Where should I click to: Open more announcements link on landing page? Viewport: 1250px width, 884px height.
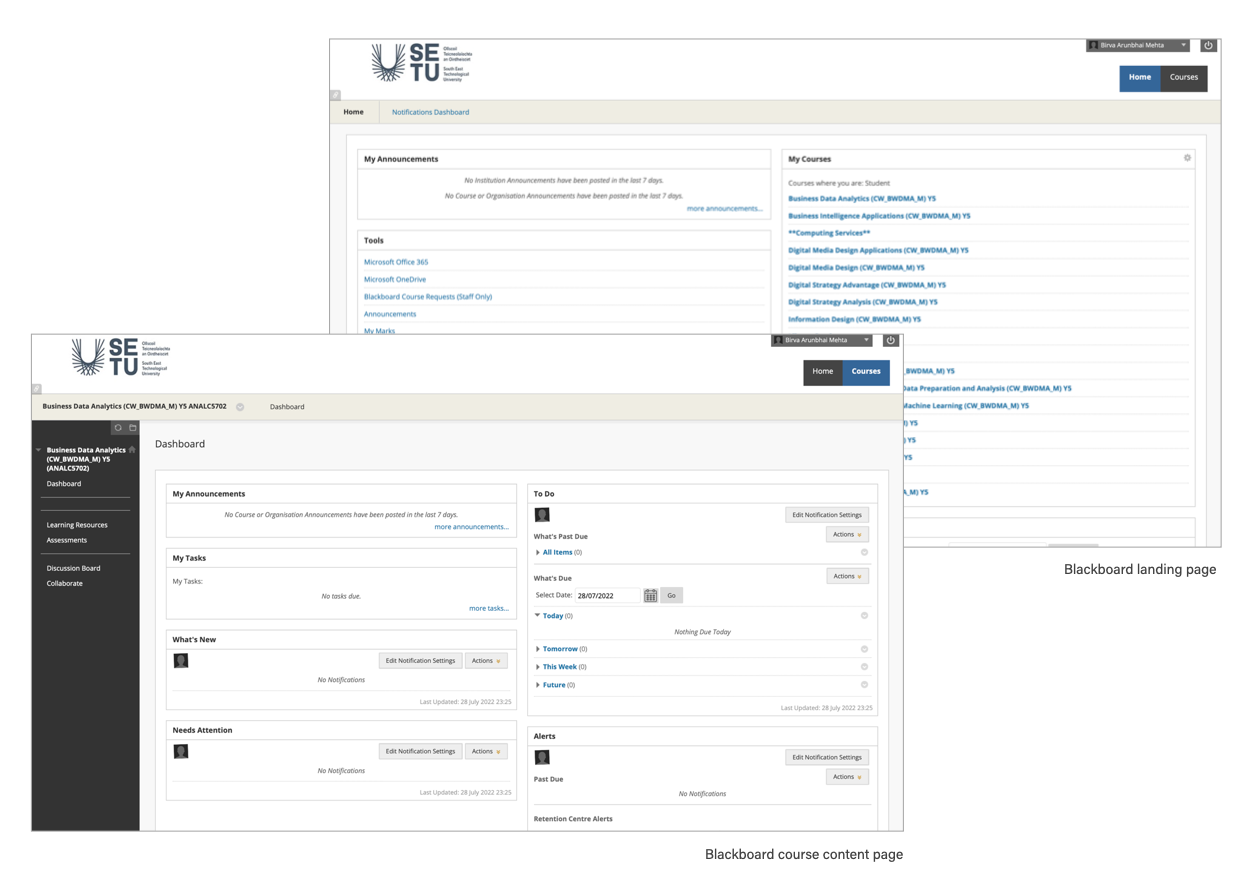[724, 209]
